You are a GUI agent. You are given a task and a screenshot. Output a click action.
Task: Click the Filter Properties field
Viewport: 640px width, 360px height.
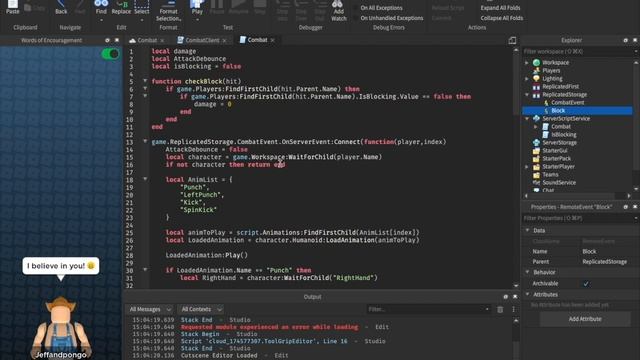pos(579,218)
